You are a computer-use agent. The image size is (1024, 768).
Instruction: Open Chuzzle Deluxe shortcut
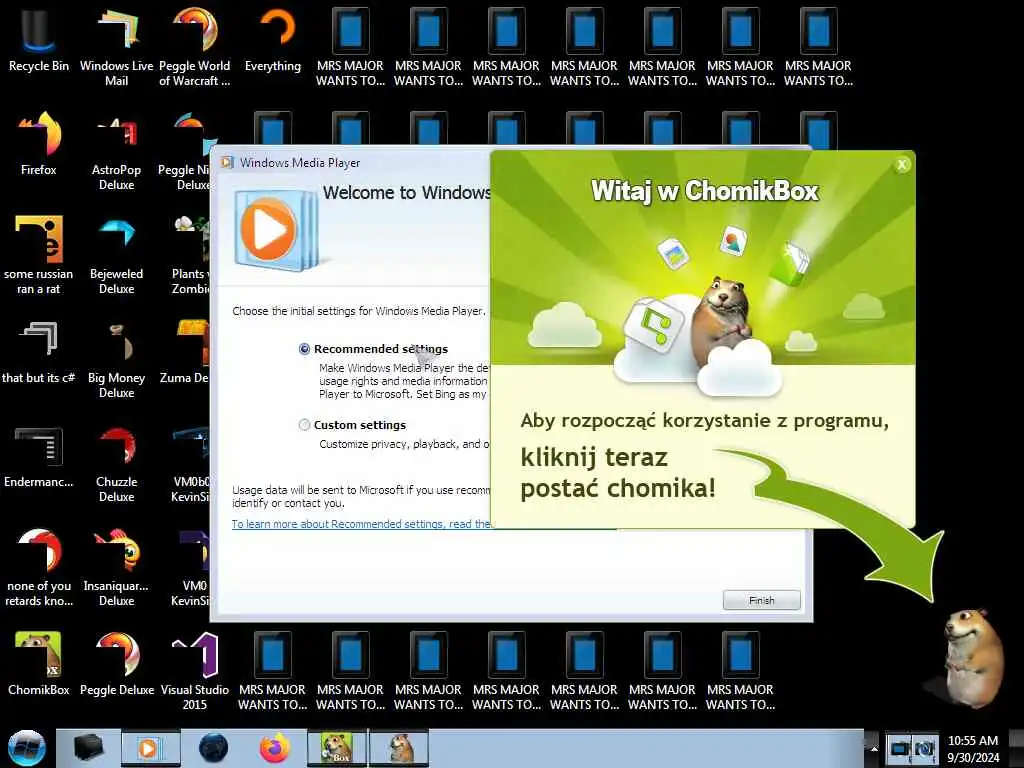pyautogui.click(x=116, y=464)
